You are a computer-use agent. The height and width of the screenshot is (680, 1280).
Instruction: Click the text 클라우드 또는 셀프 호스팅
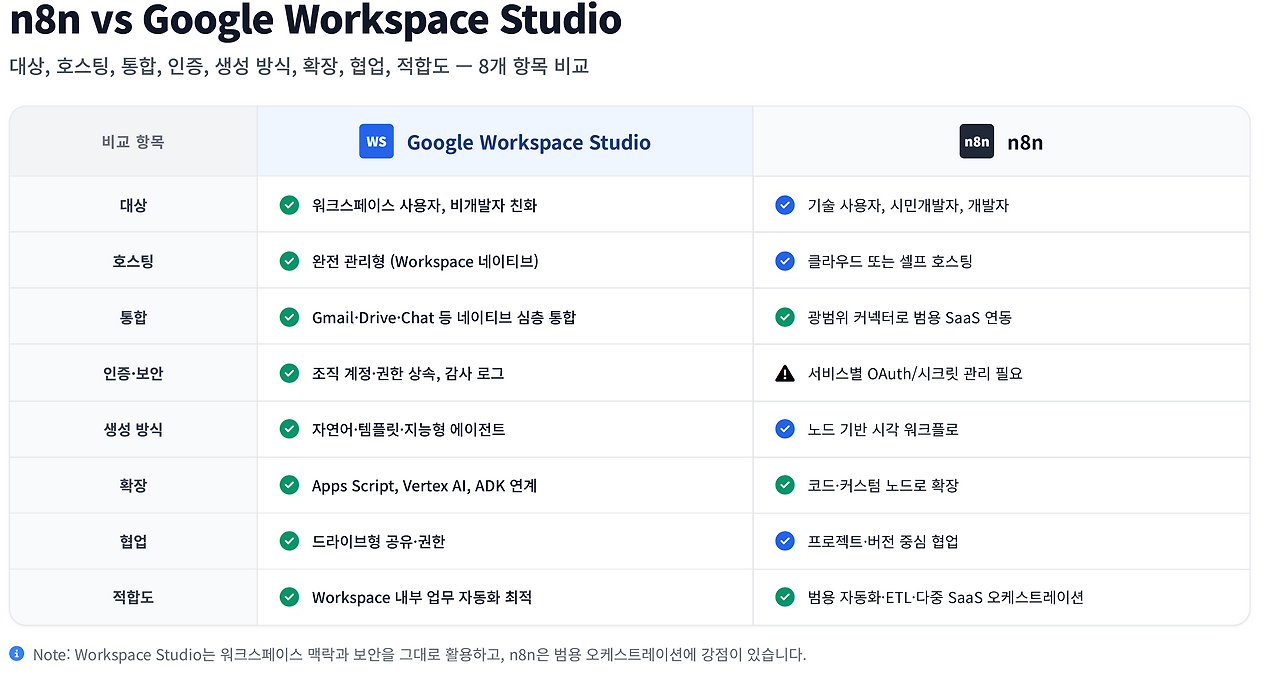[x=890, y=261]
